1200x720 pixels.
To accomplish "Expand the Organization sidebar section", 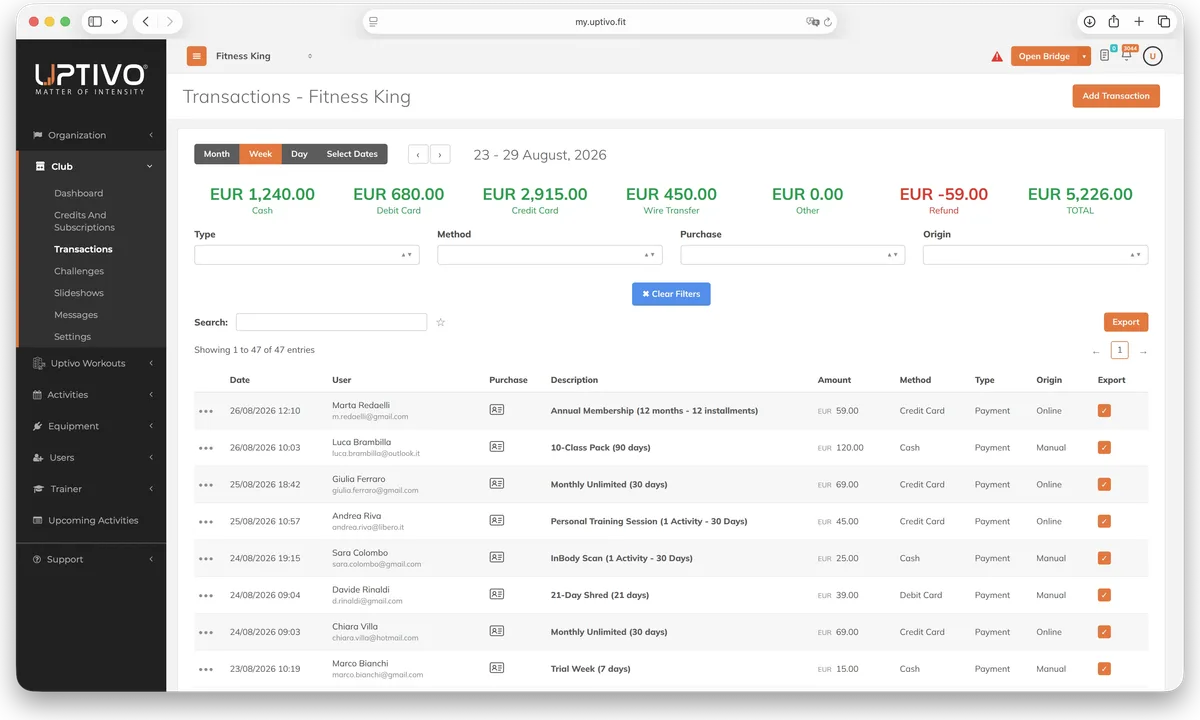I will coord(91,135).
